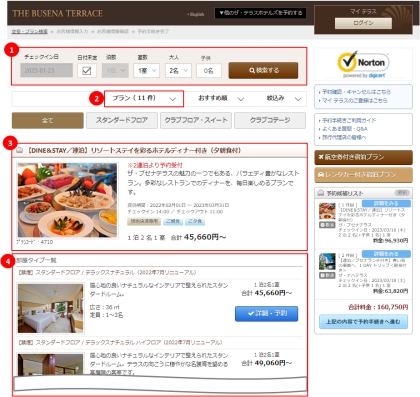Open the 予約確認・キャンセルはこちら link
420x397 pixels.
(356, 92)
